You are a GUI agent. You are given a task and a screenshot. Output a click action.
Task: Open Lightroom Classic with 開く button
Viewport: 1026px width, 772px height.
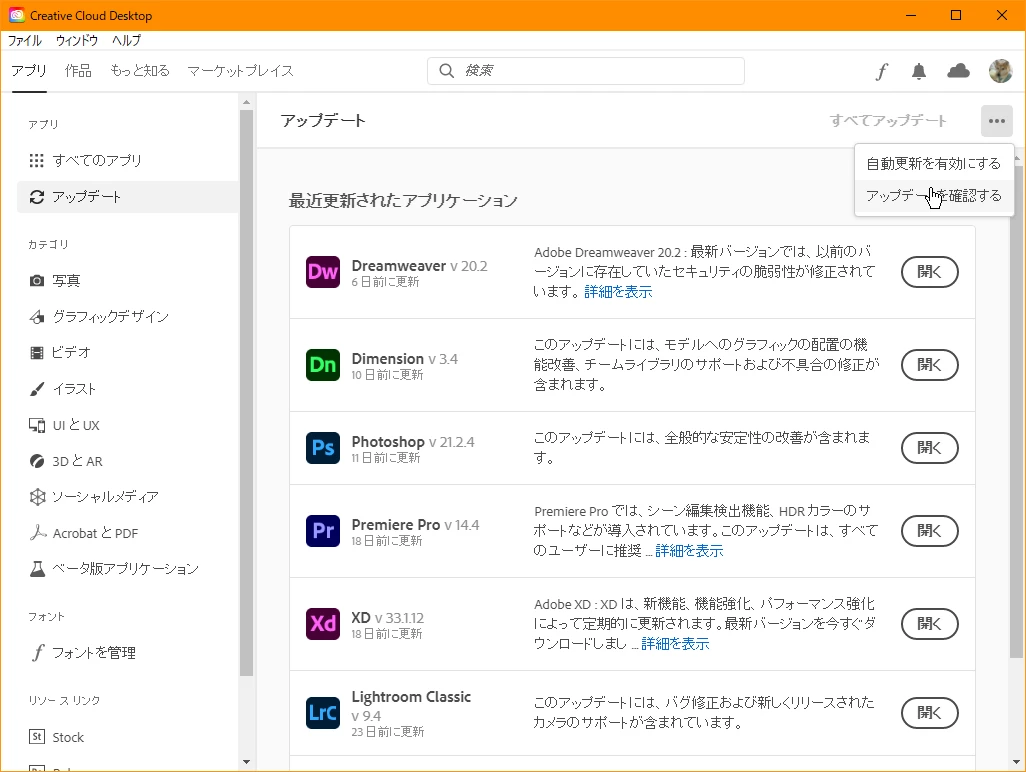pyautogui.click(x=929, y=713)
